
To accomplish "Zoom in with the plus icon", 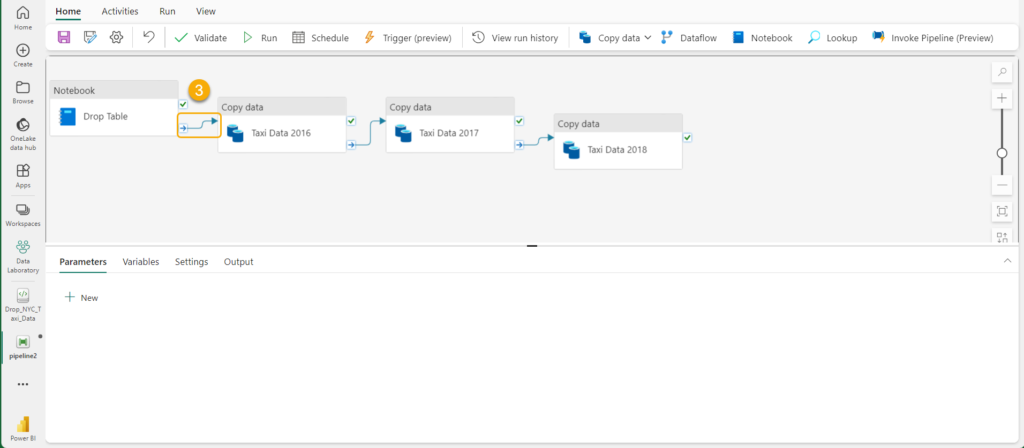I will (x=1002, y=98).
